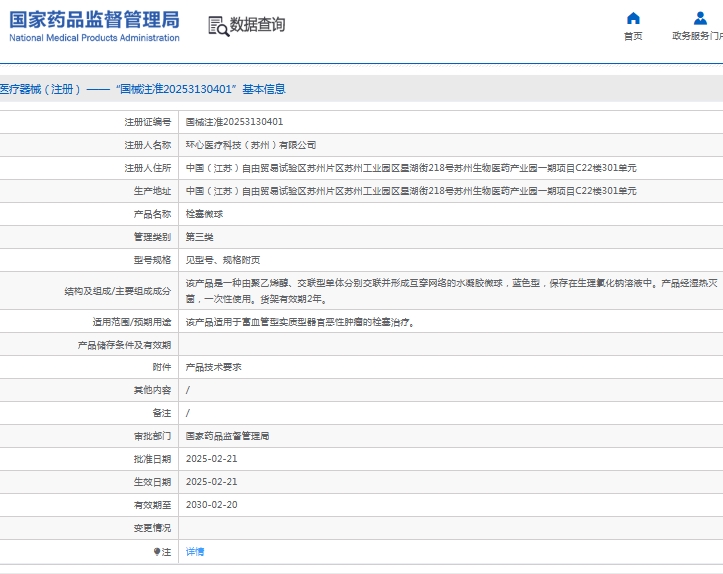723x574 pixels.
Task: Click product name 栓塞微球
Action: [204, 214]
